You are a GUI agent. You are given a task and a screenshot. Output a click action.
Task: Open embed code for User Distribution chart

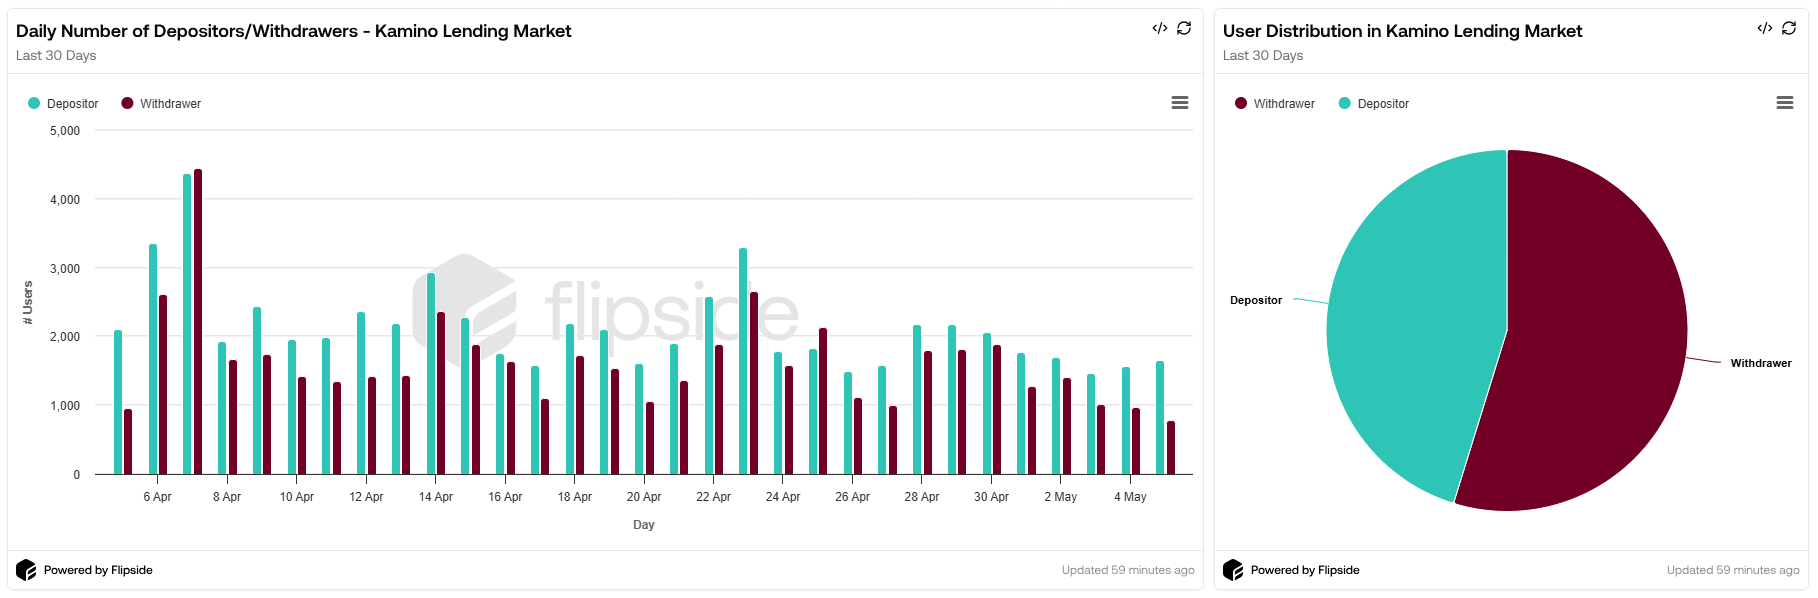click(1764, 28)
